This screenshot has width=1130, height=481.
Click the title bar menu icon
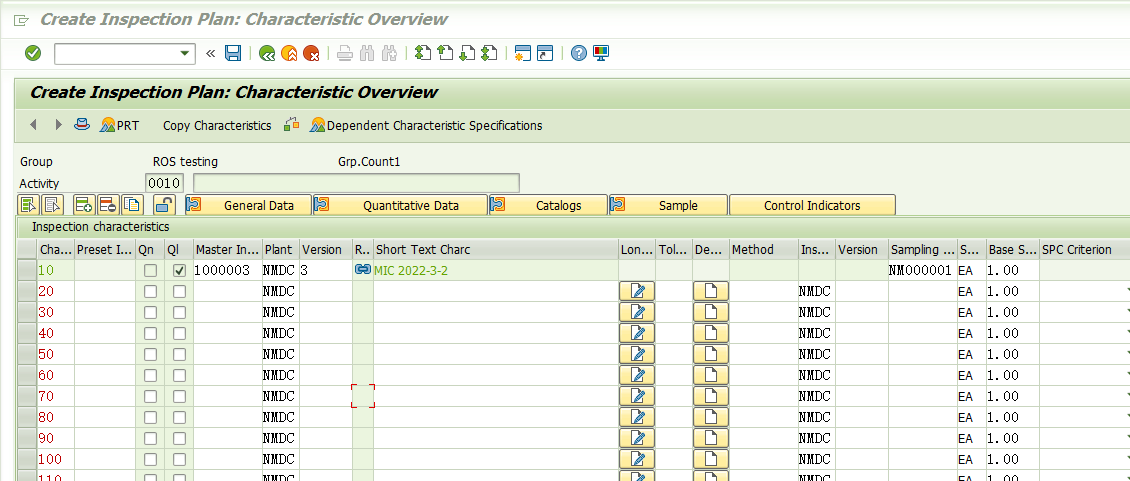coord(21,20)
